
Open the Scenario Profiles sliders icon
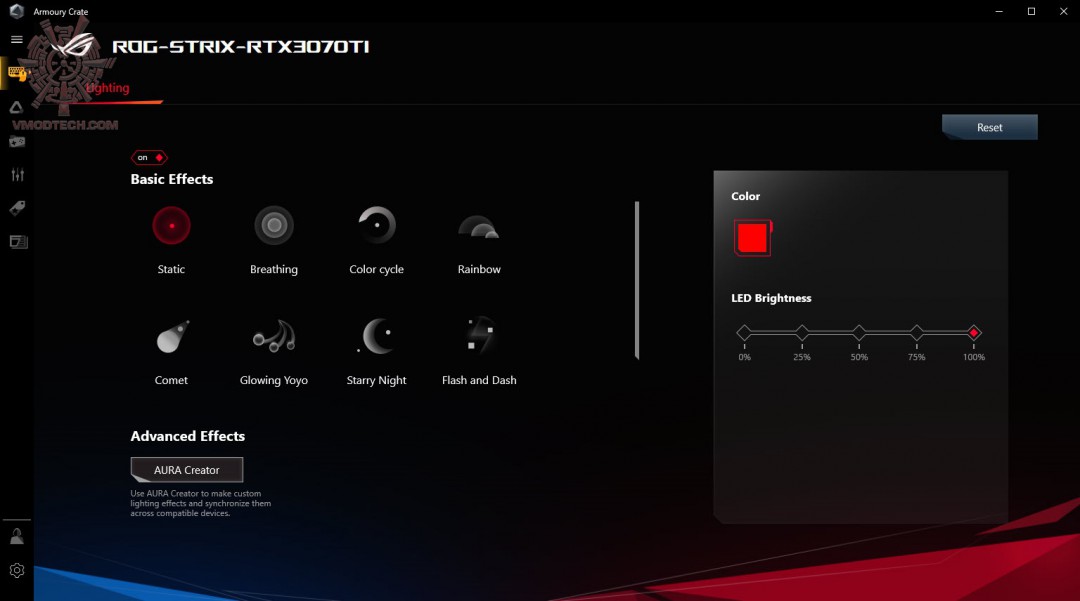[x=17, y=175]
